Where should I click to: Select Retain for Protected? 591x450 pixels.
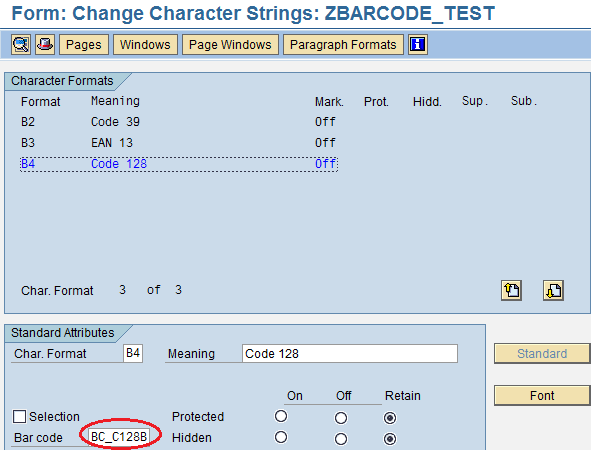pos(390,418)
